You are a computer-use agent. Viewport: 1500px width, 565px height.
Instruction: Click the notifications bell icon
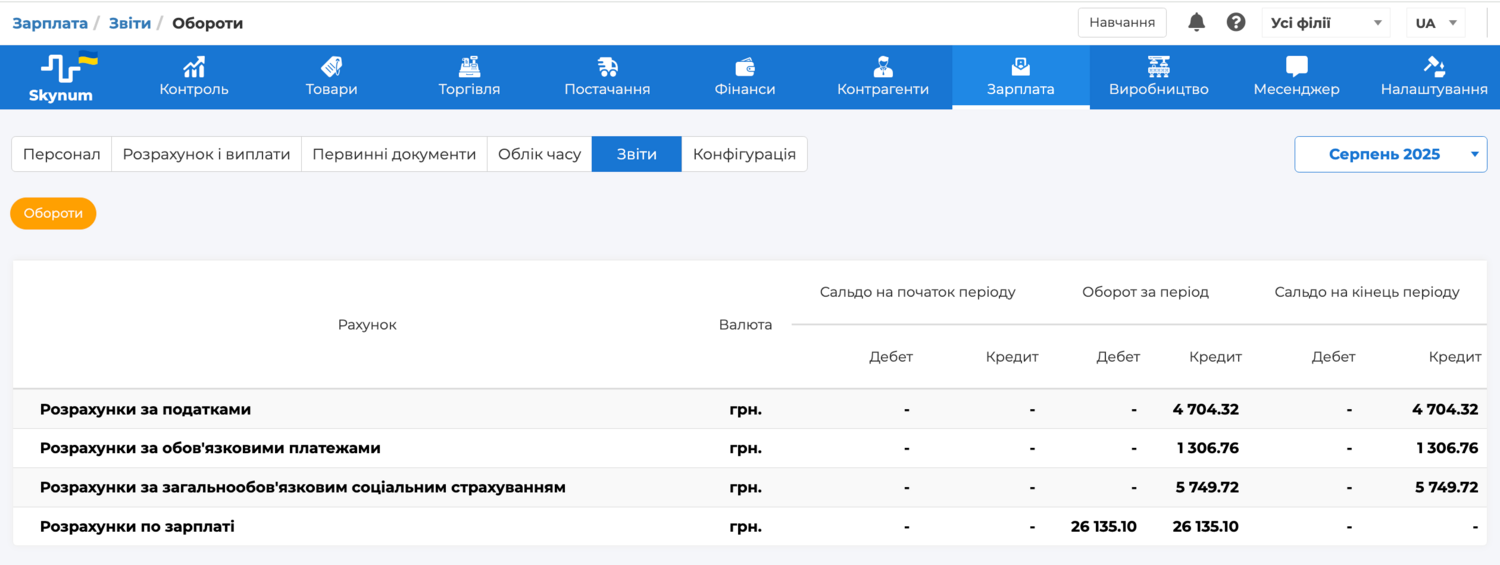pyautogui.click(x=1196, y=22)
